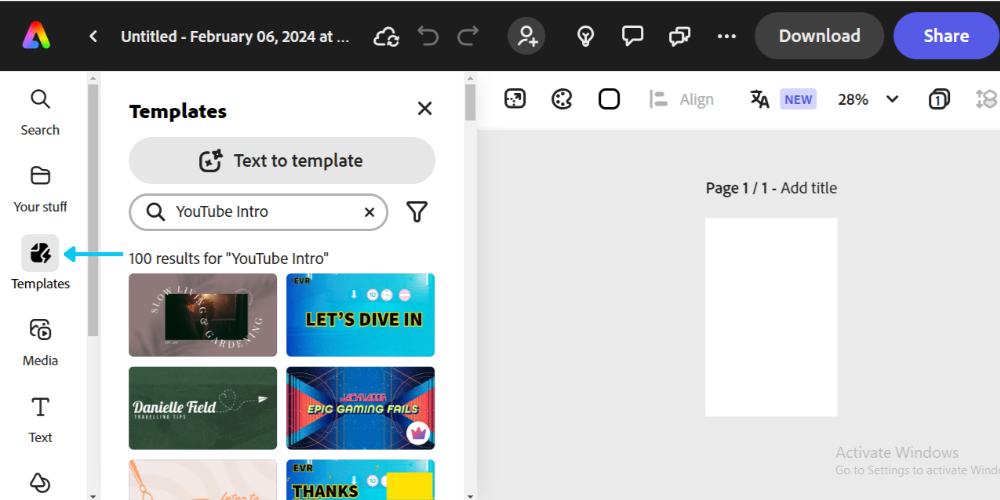This screenshot has width=1000, height=500.
Task: Open Search in the left sidebar
Action: point(40,112)
